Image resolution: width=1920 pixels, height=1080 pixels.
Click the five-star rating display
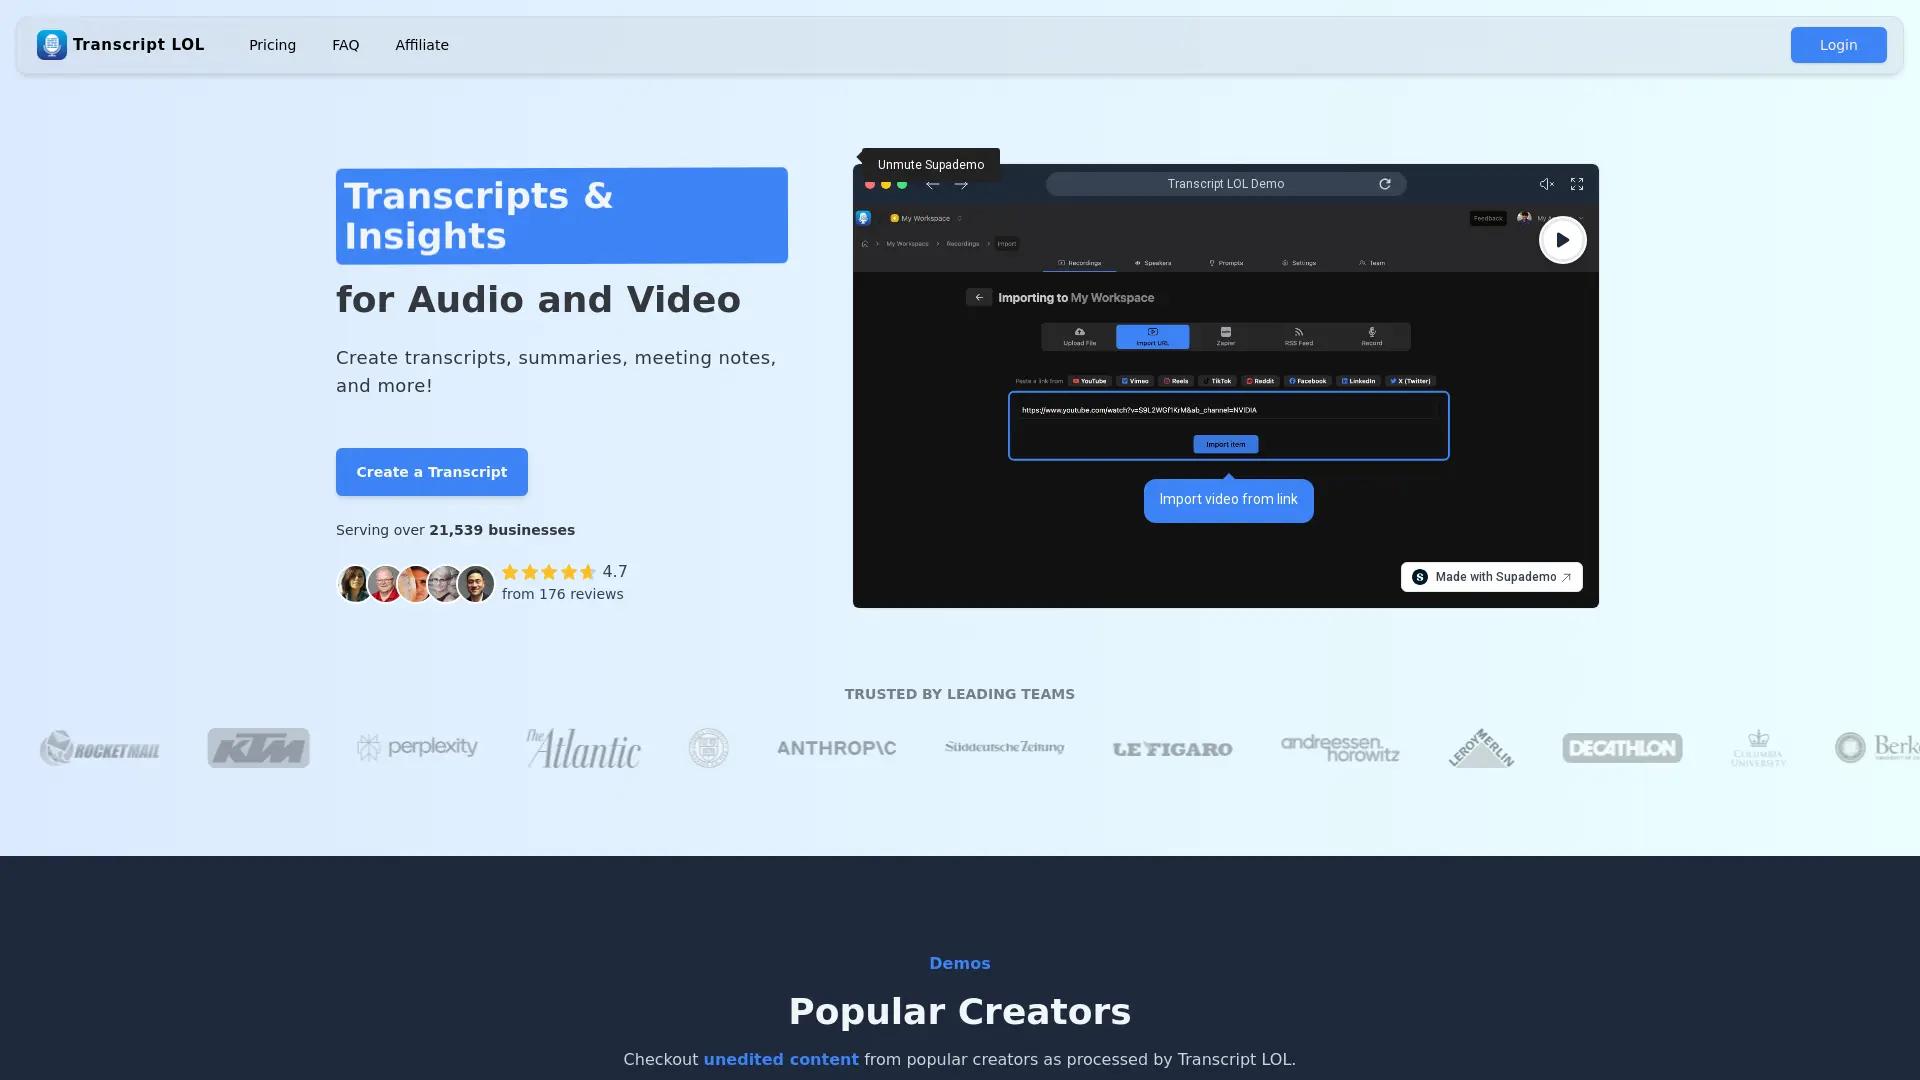pyautogui.click(x=549, y=572)
